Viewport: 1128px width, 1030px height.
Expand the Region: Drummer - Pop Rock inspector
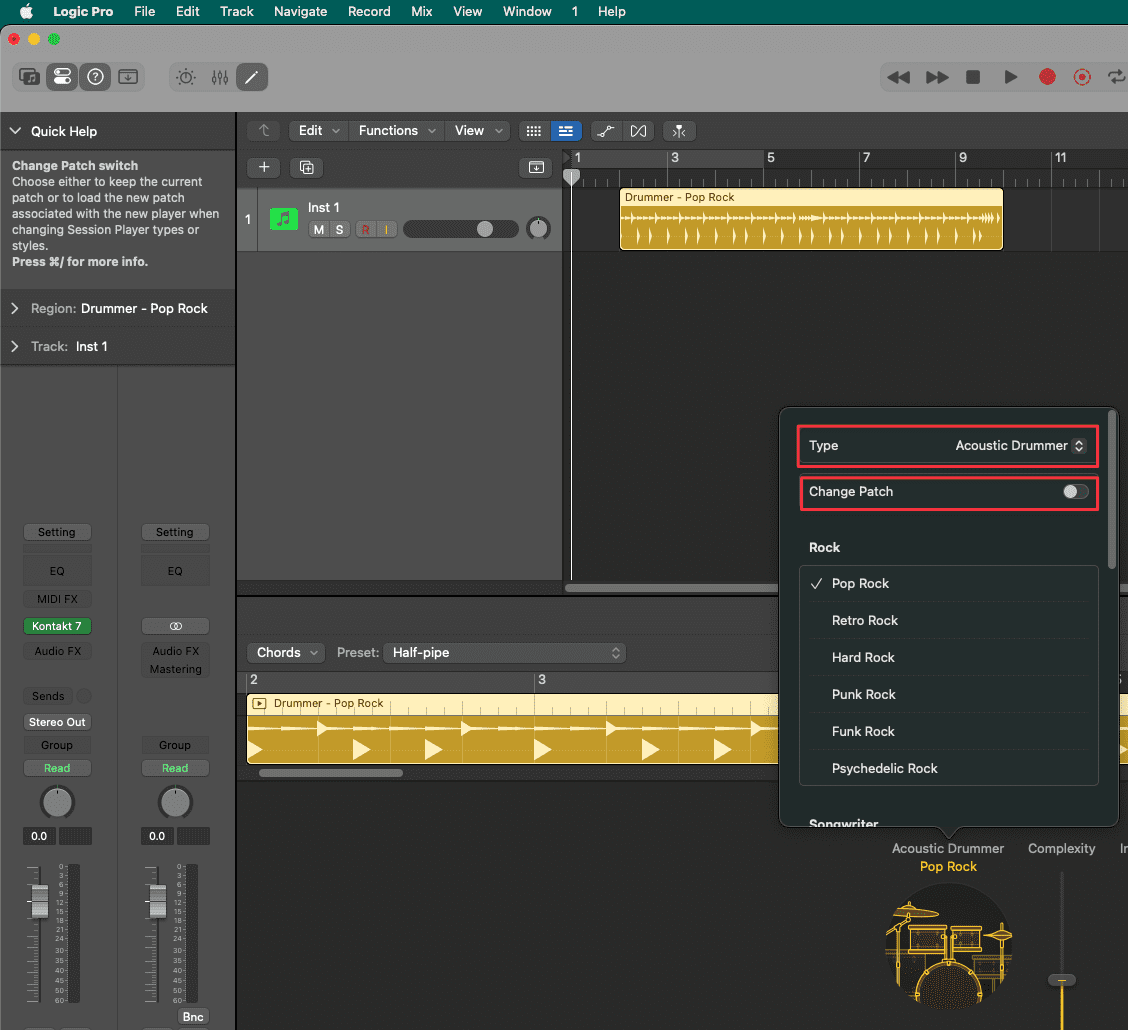(14, 309)
